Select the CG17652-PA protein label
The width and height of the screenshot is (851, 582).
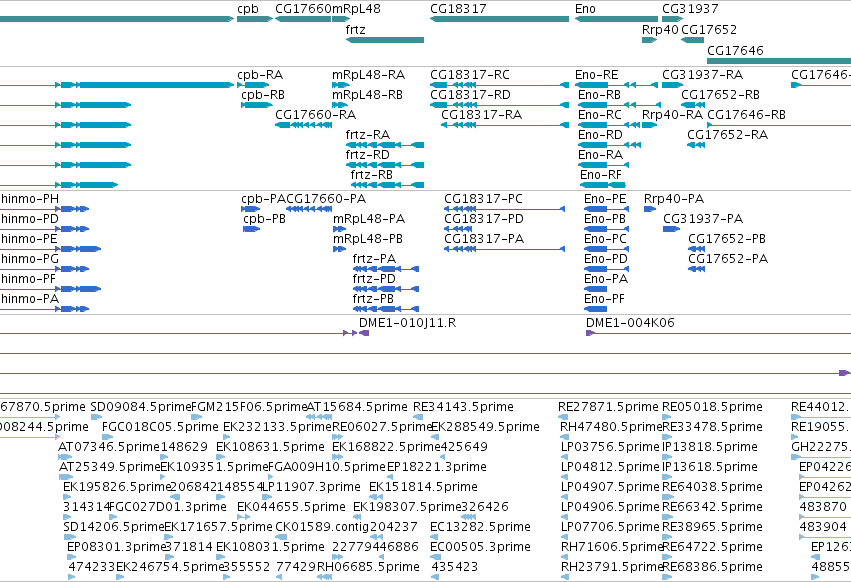728,260
